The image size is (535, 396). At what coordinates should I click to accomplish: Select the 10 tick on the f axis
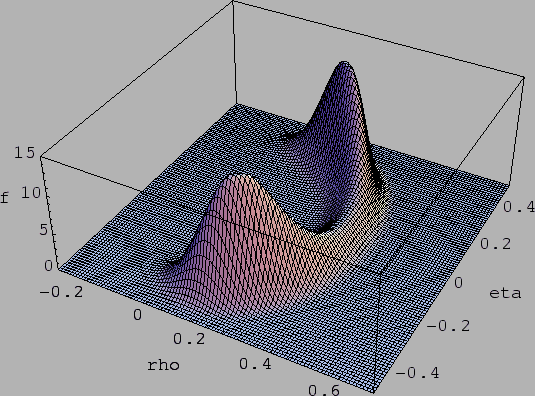click(30, 193)
